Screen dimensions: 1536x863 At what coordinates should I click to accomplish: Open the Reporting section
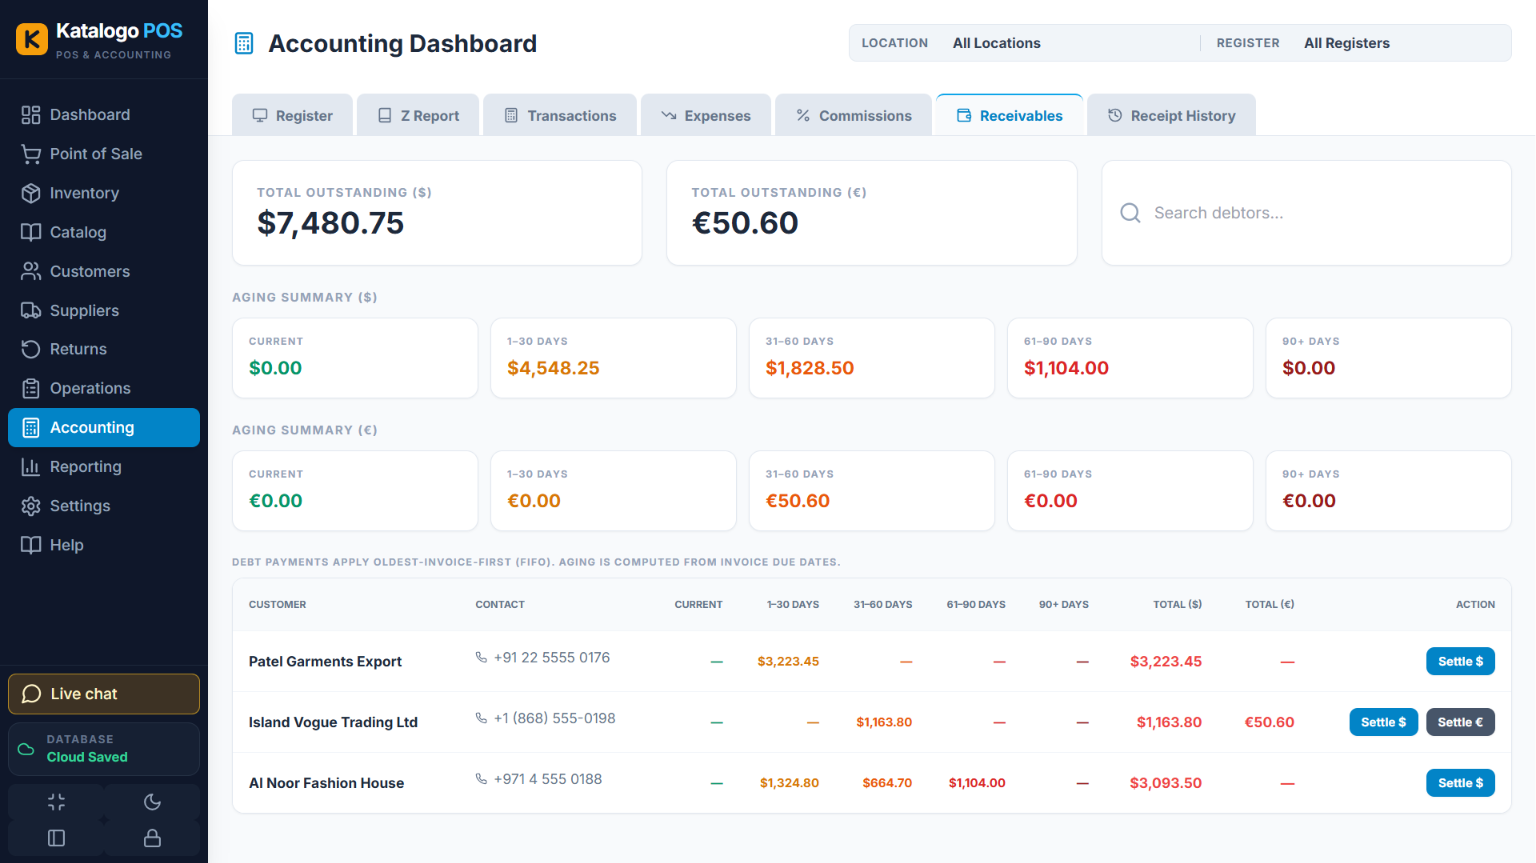(104, 466)
